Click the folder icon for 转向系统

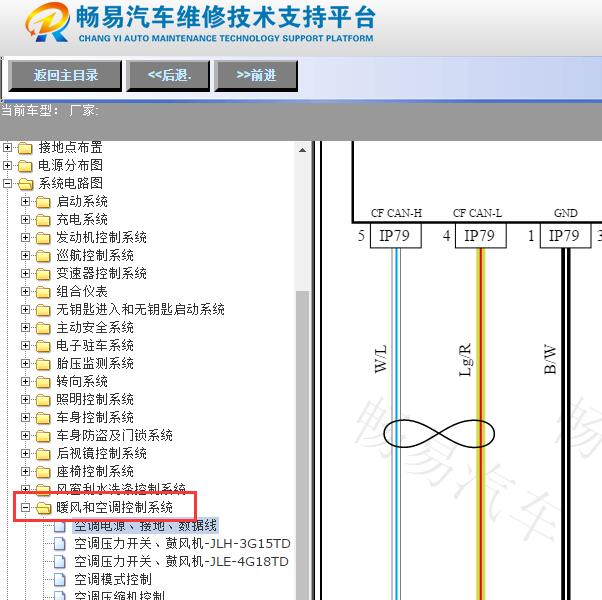pyautogui.click(x=43, y=382)
